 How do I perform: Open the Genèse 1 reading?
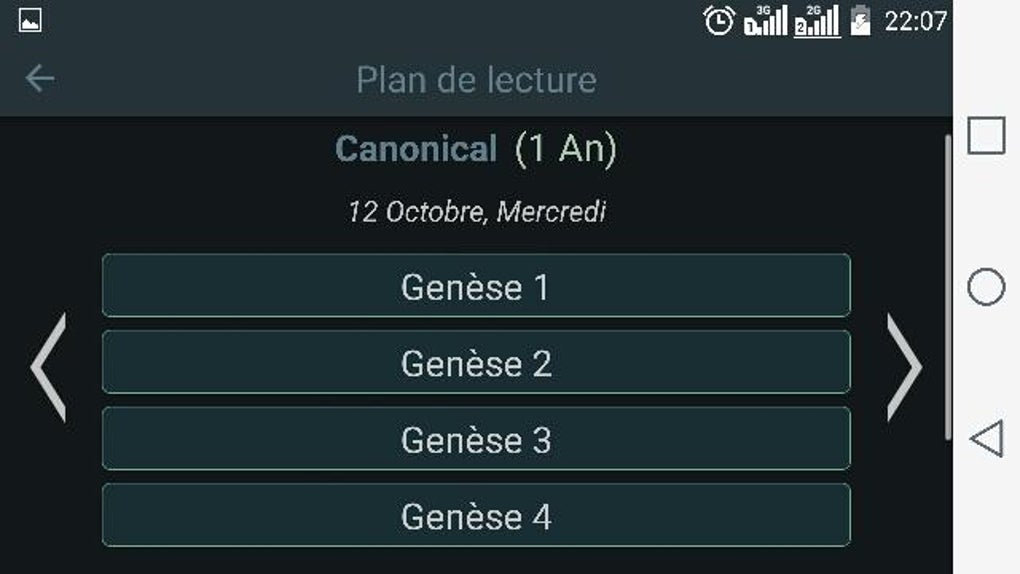(476, 286)
